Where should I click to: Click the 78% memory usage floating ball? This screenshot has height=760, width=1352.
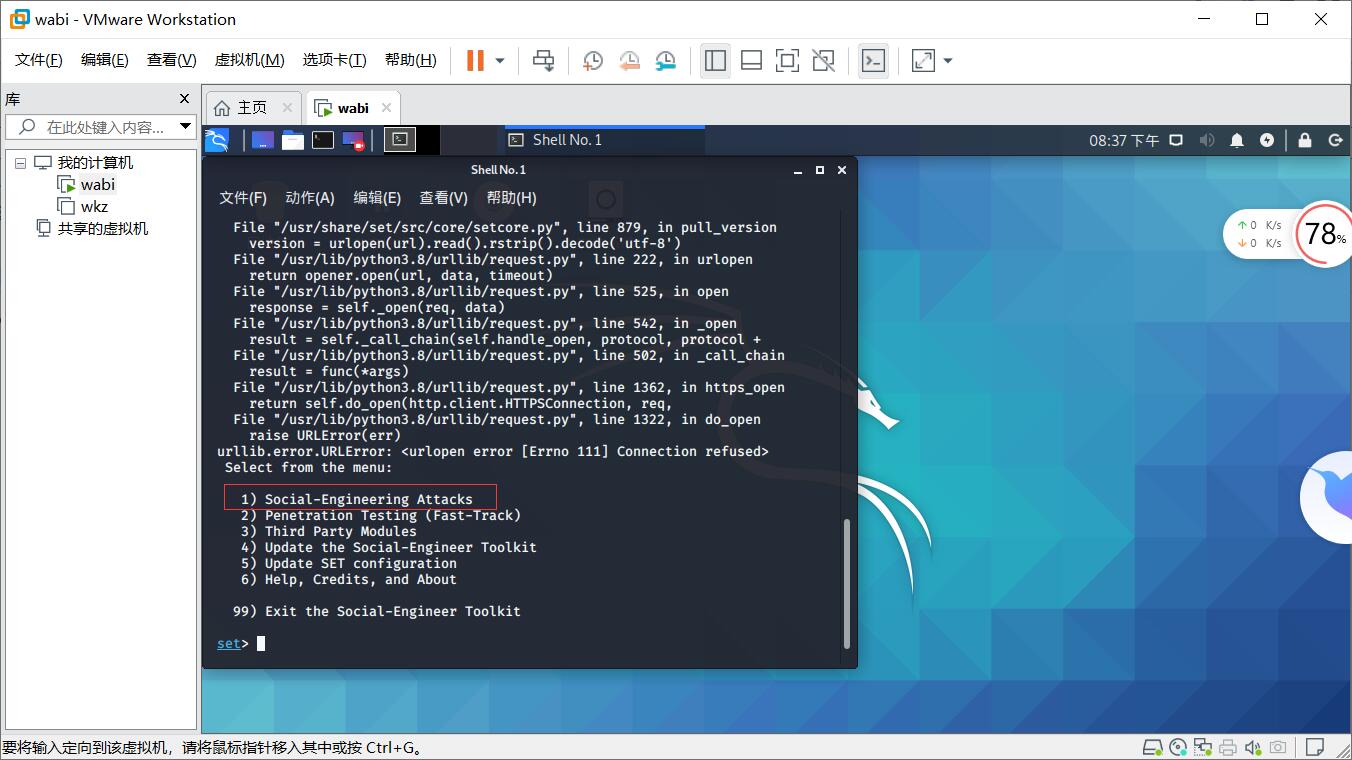[x=1324, y=235]
